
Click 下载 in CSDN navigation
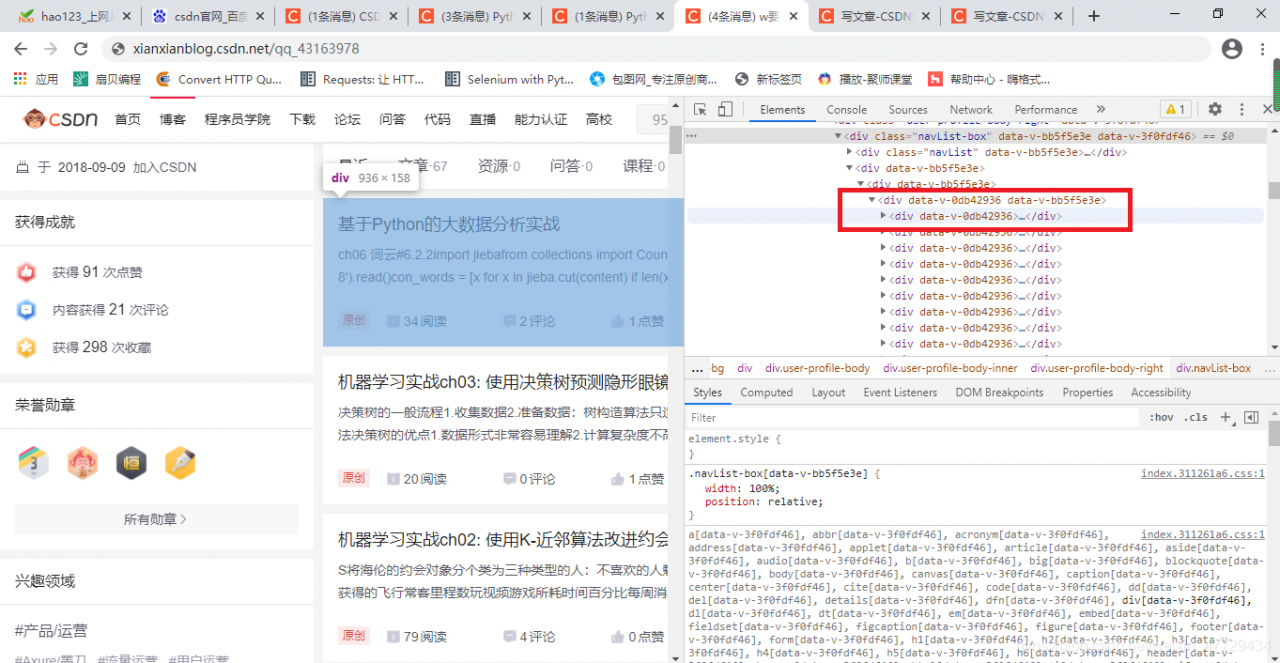[x=302, y=119]
